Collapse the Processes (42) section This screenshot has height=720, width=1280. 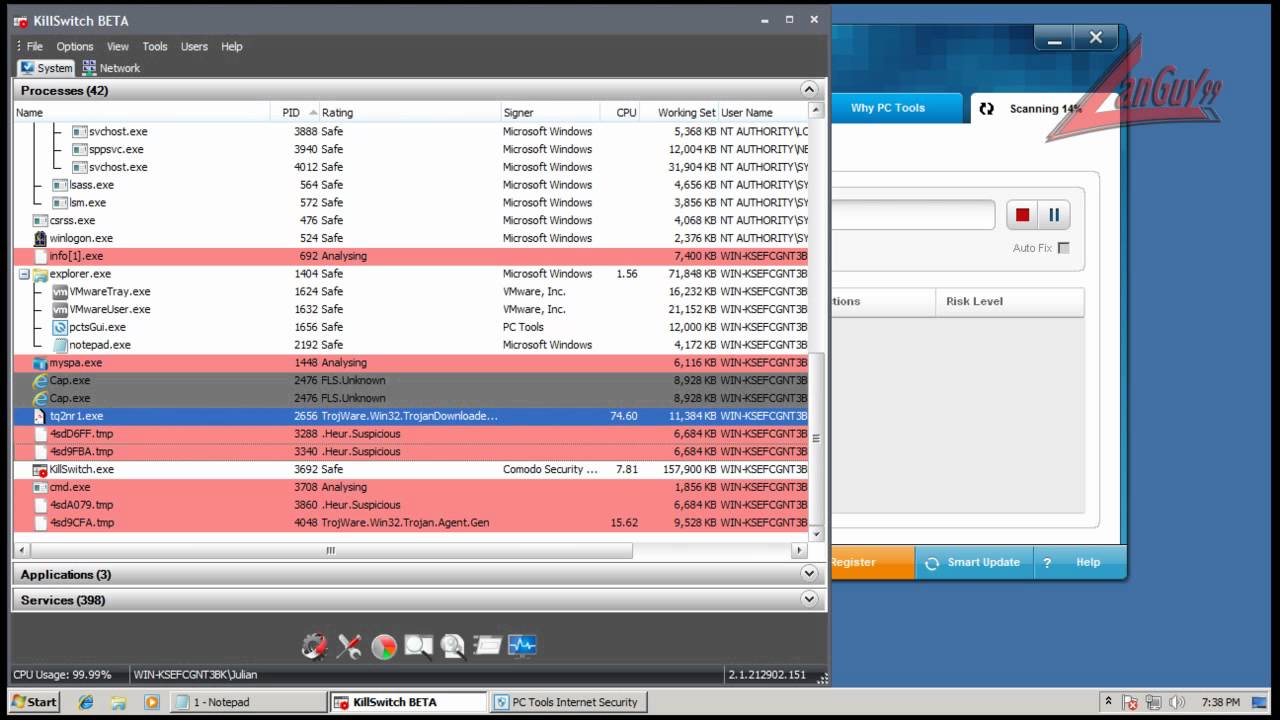(809, 90)
